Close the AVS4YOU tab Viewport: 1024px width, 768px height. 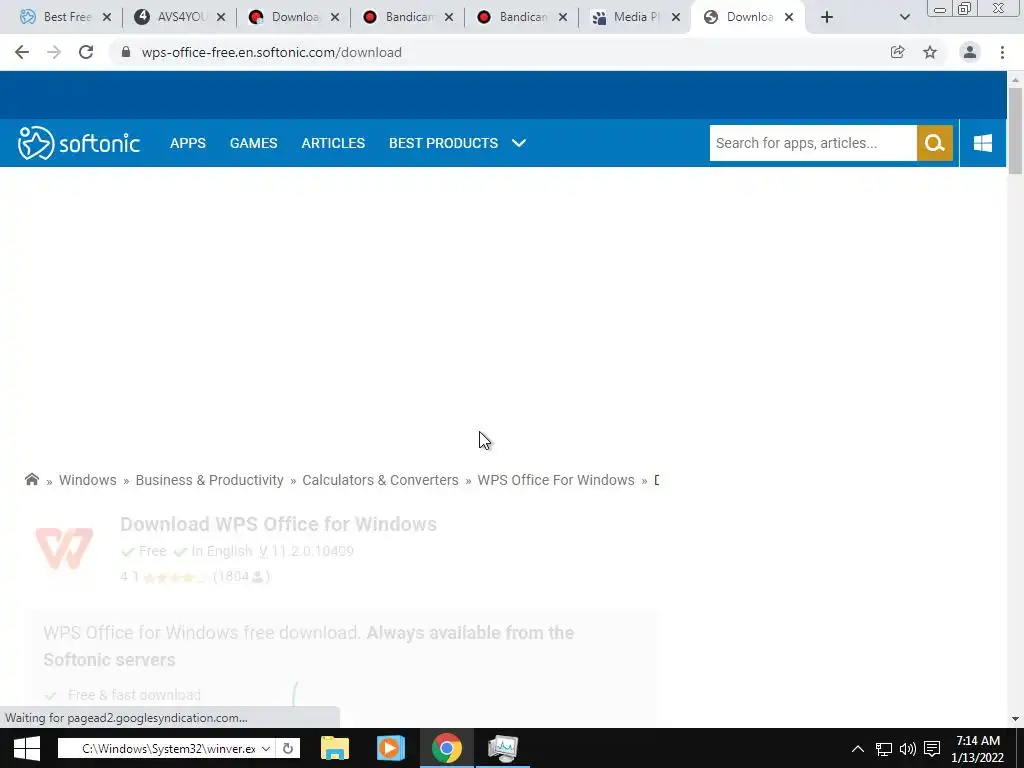coord(221,17)
